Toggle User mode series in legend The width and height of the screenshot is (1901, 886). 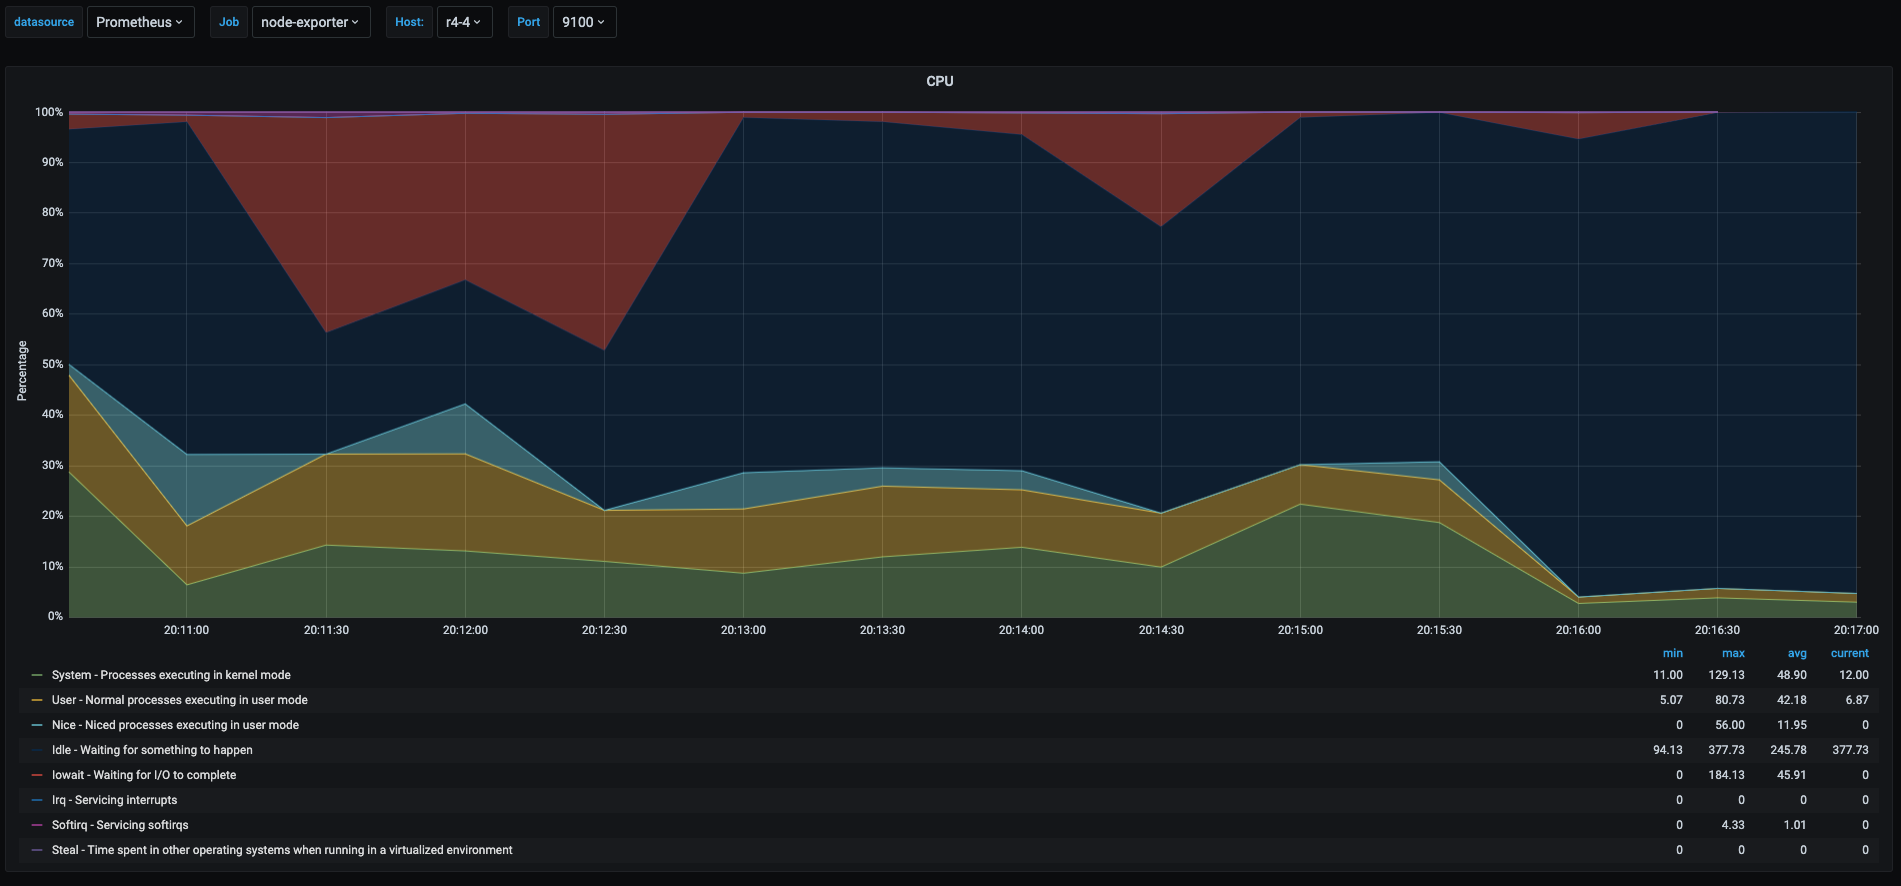[x=179, y=700]
